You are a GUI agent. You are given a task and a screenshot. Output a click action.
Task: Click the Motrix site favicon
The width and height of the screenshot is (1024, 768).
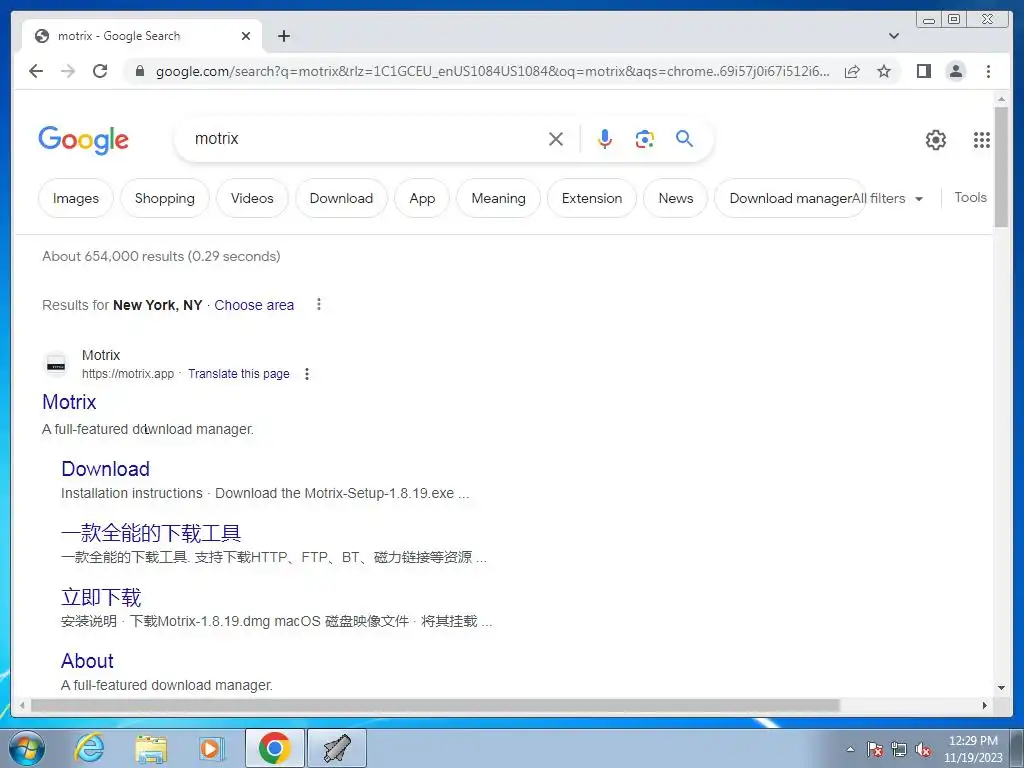tap(56, 365)
